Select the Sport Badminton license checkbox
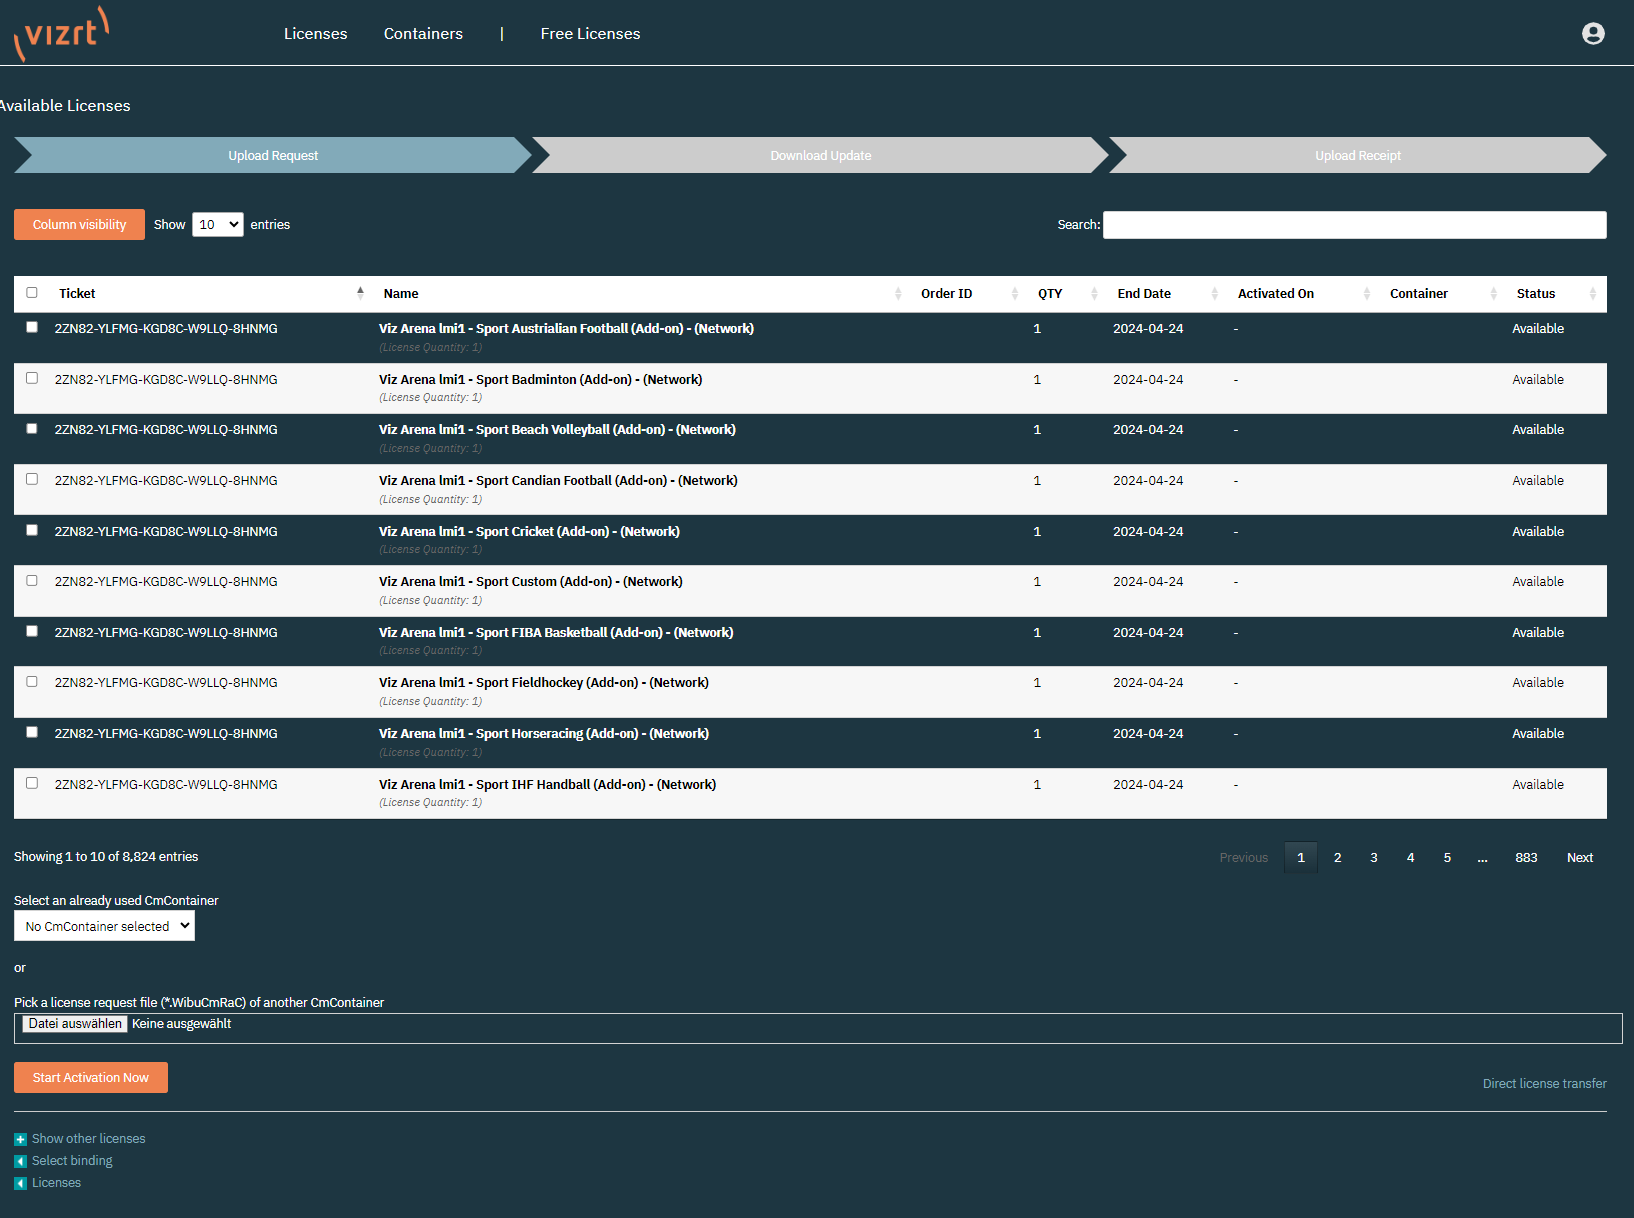This screenshot has height=1218, width=1634. (32, 378)
